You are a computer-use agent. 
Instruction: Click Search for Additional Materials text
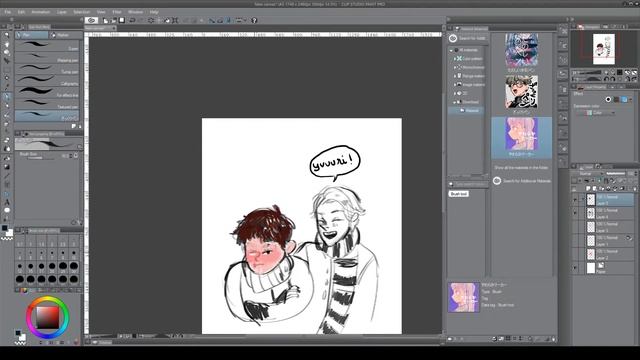(527, 181)
